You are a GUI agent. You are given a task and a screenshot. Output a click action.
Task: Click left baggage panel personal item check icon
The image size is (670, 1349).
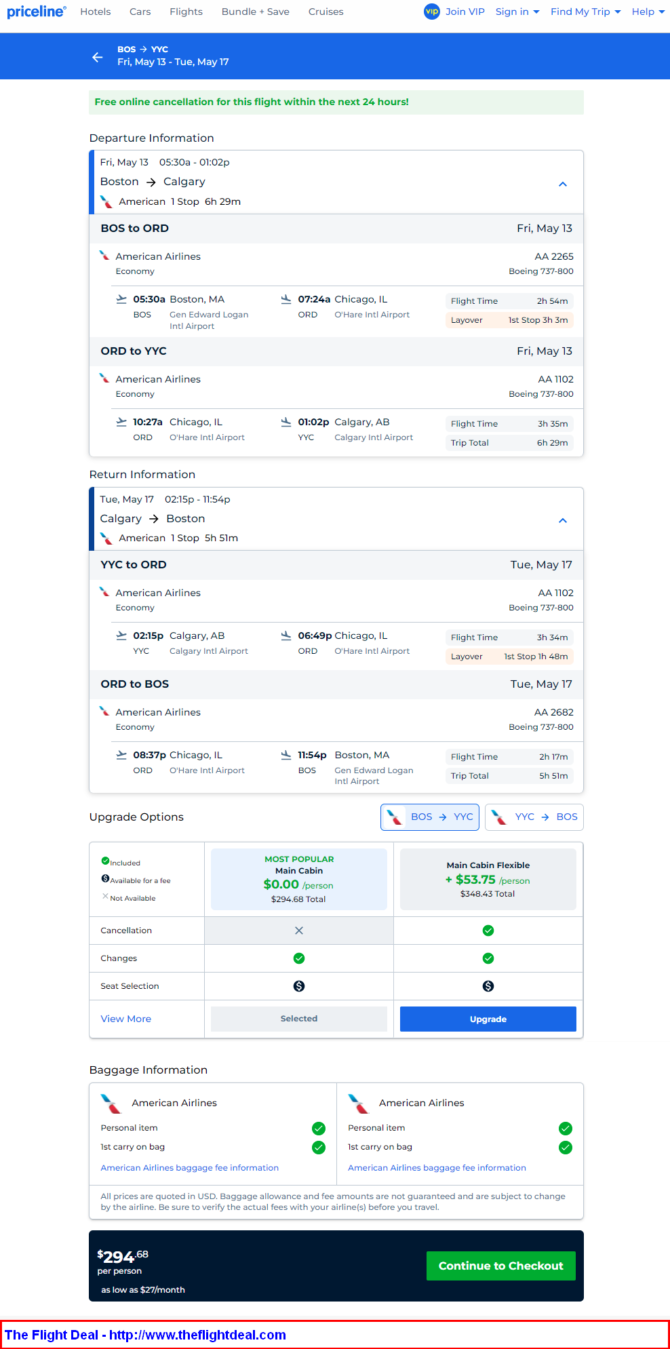coord(319,1128)
